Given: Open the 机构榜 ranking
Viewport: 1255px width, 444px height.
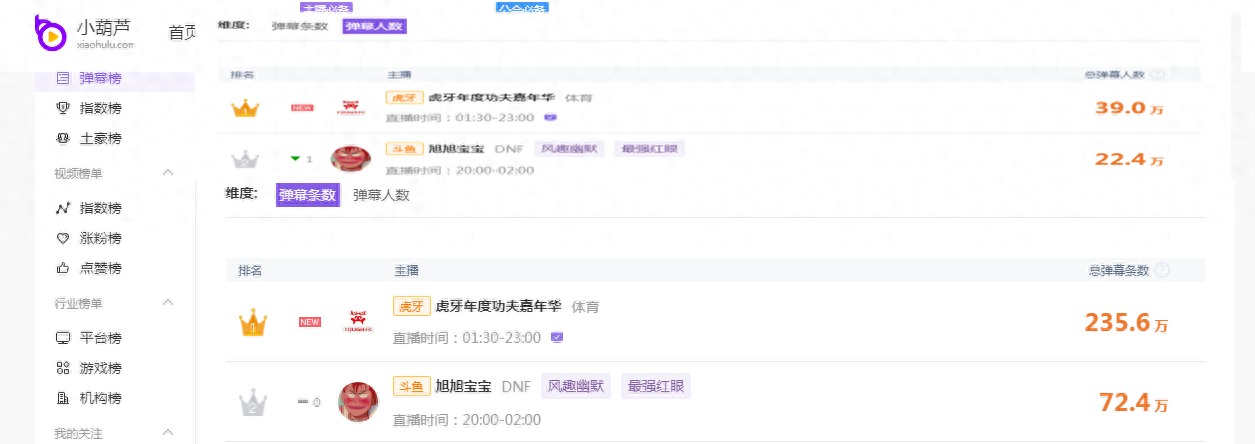Looking at the screenshot, I should [101, 398].
